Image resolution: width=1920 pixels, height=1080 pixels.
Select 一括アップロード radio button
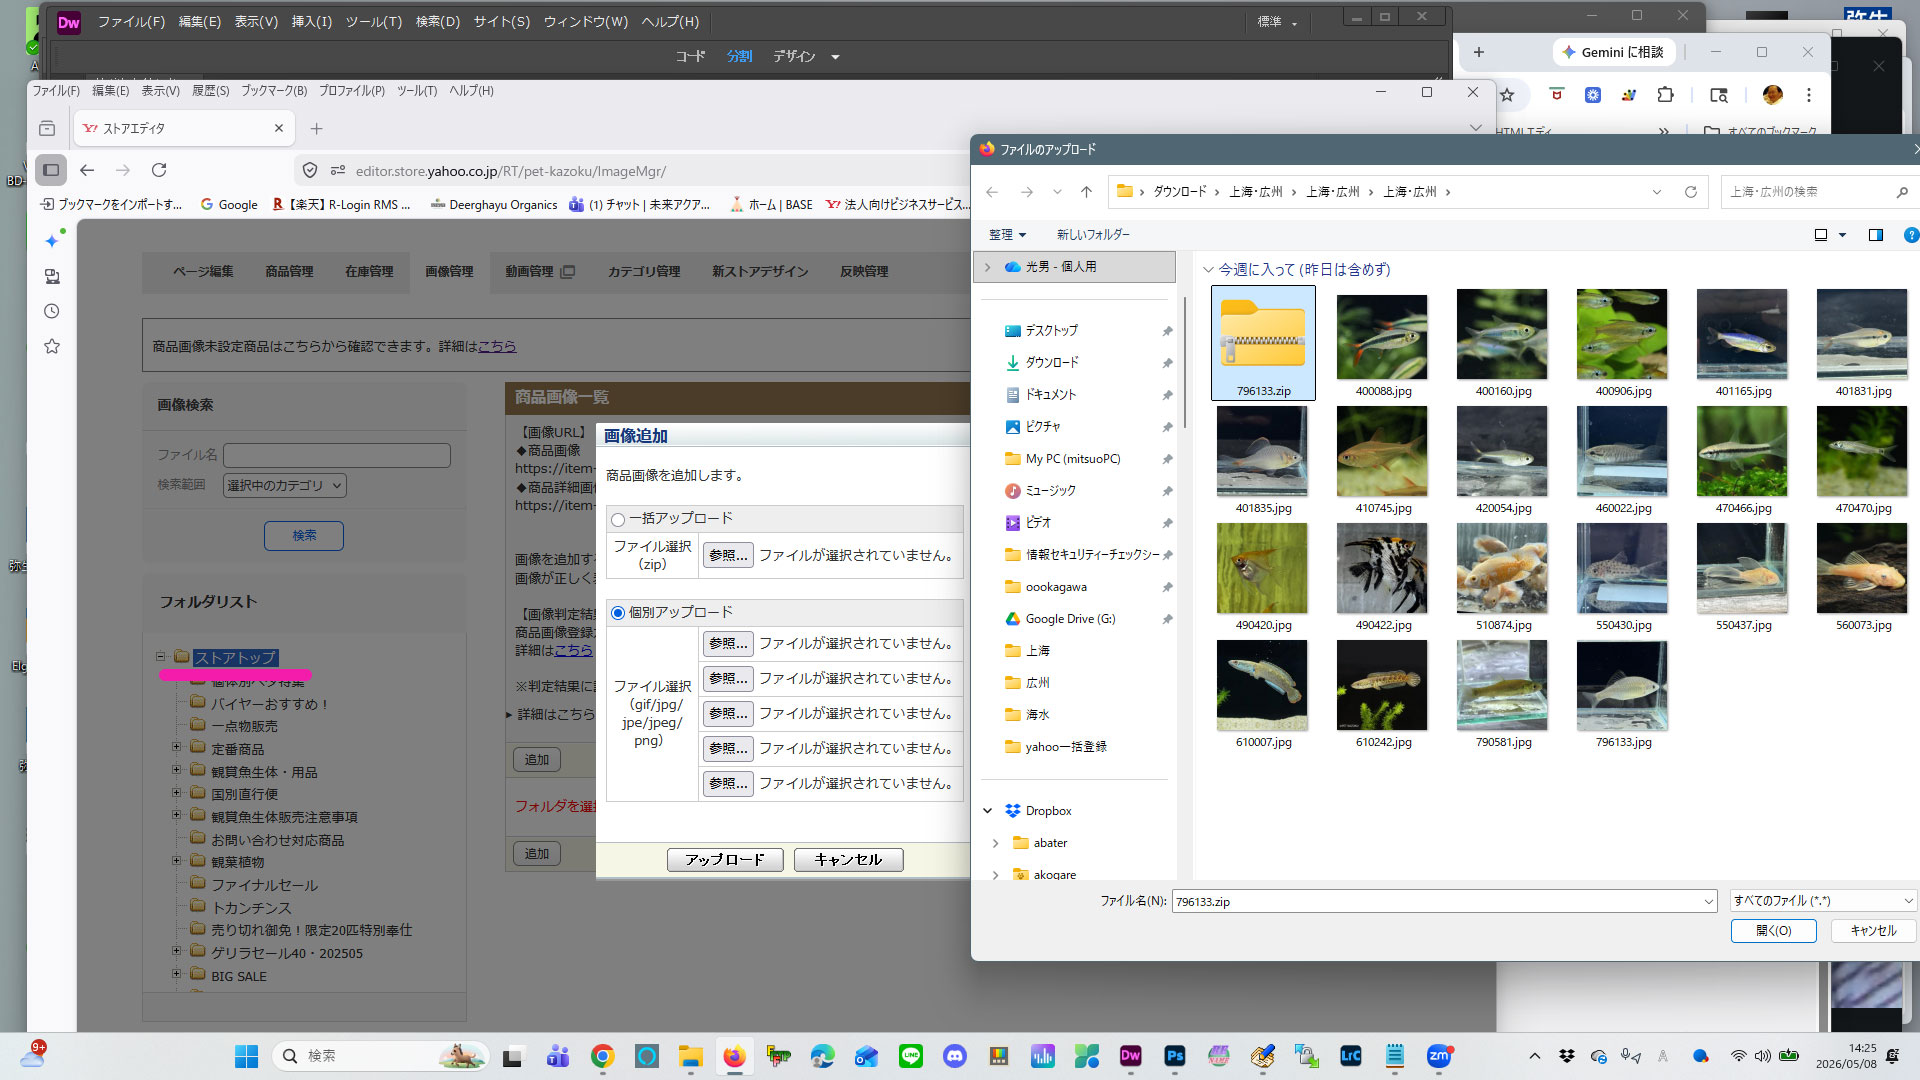[618, 519]
